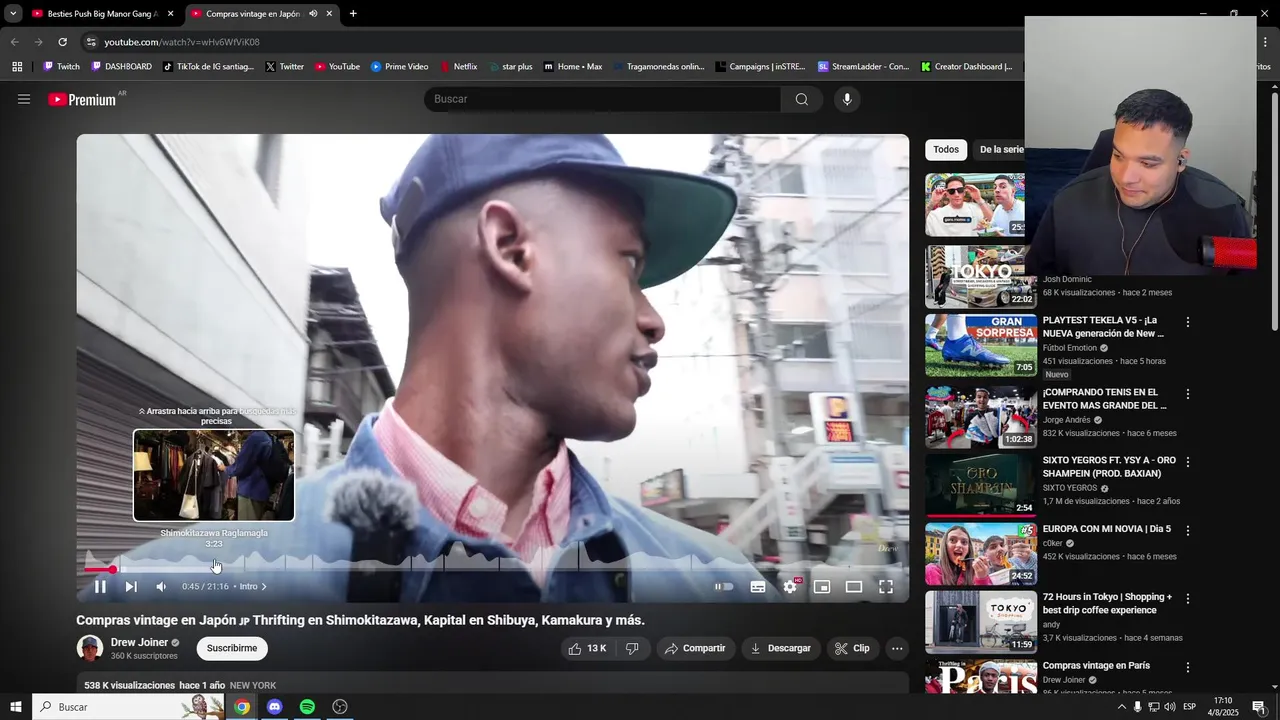
Task: Open the system volume tray icon
Action: point(1170,707)
